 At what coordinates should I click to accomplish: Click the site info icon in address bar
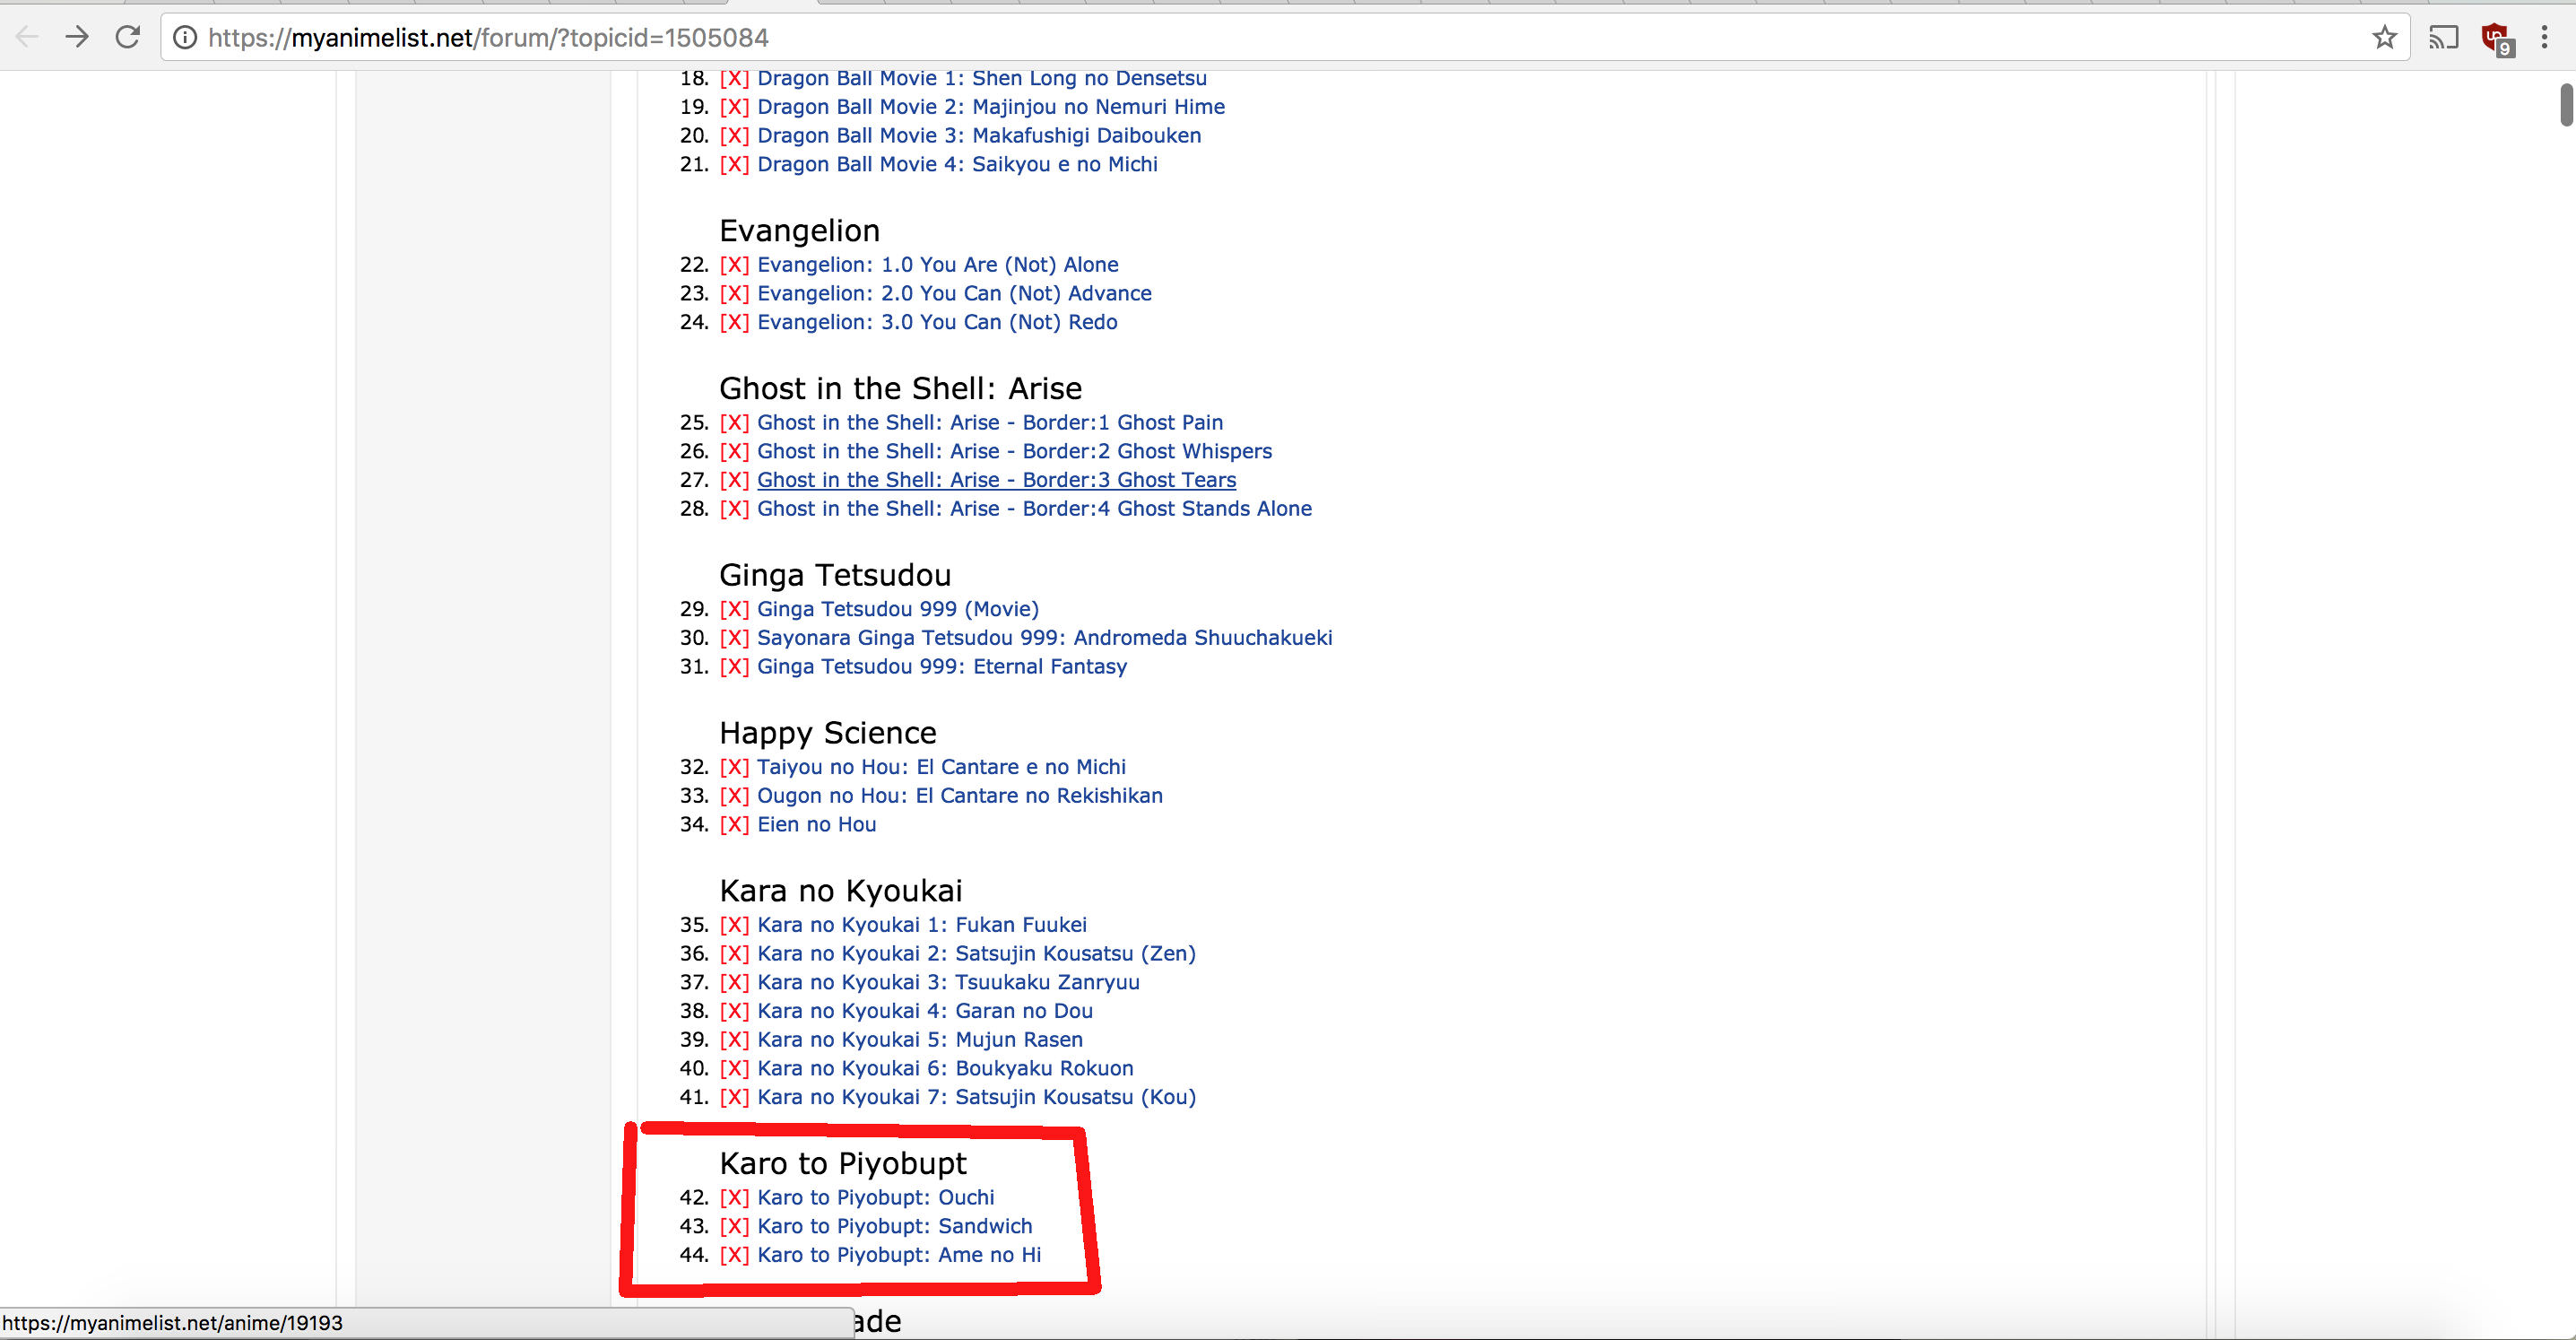click(185, 37)
